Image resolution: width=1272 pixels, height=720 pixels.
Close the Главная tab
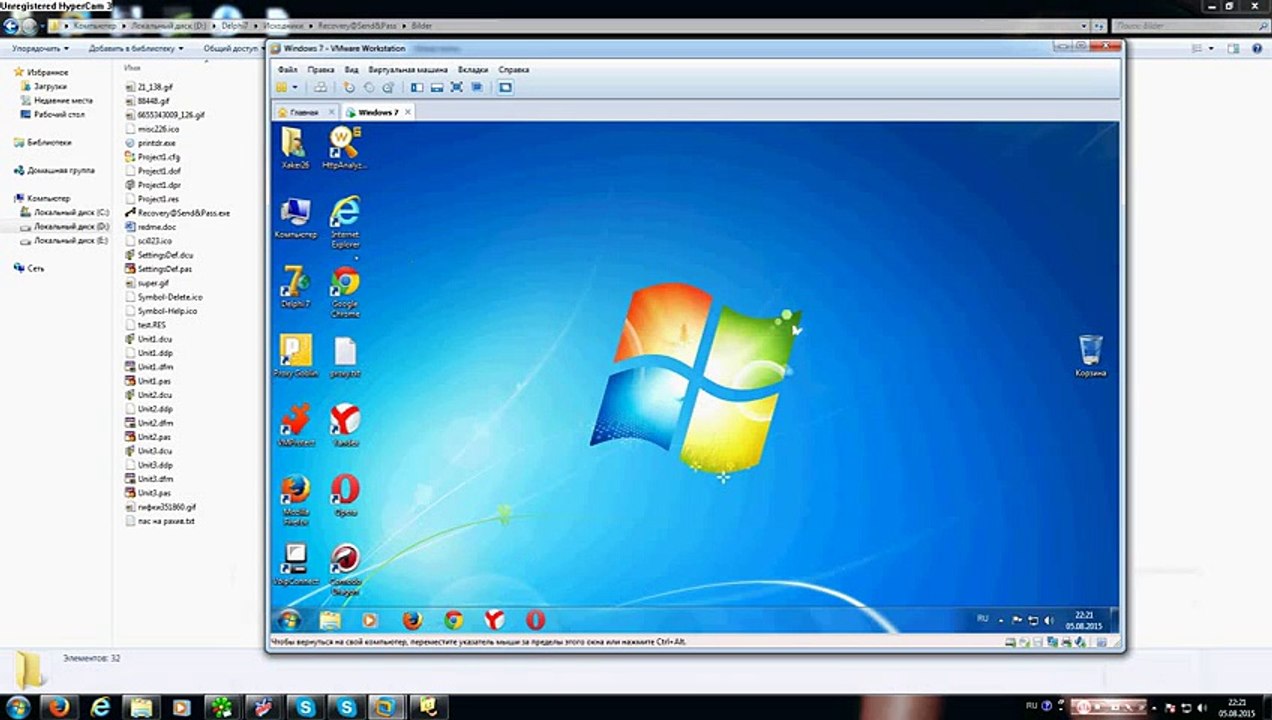330,113
